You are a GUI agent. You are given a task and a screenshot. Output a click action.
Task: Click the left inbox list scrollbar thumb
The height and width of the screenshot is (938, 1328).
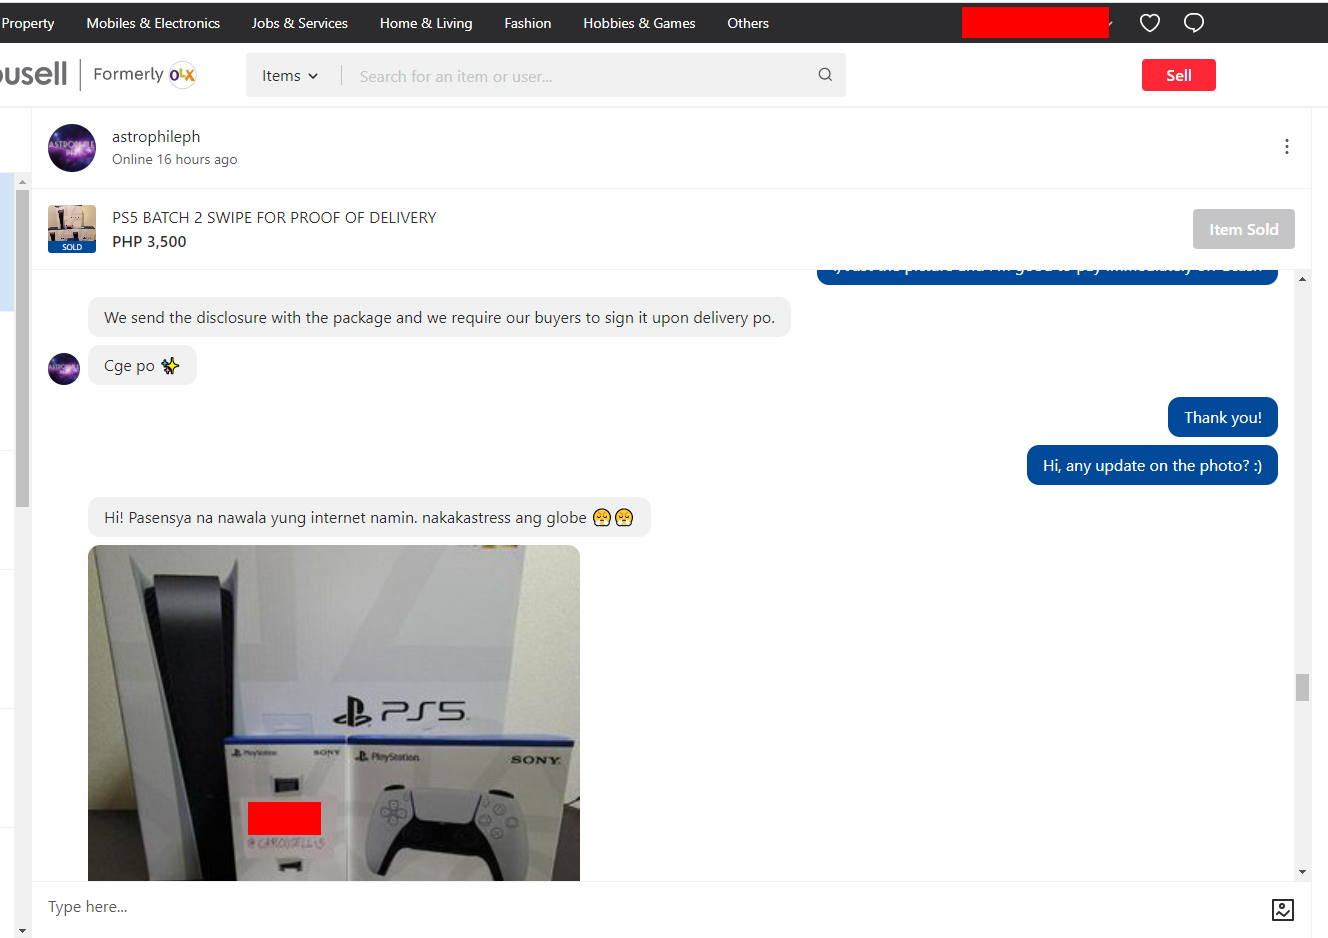tap(22, 348)
